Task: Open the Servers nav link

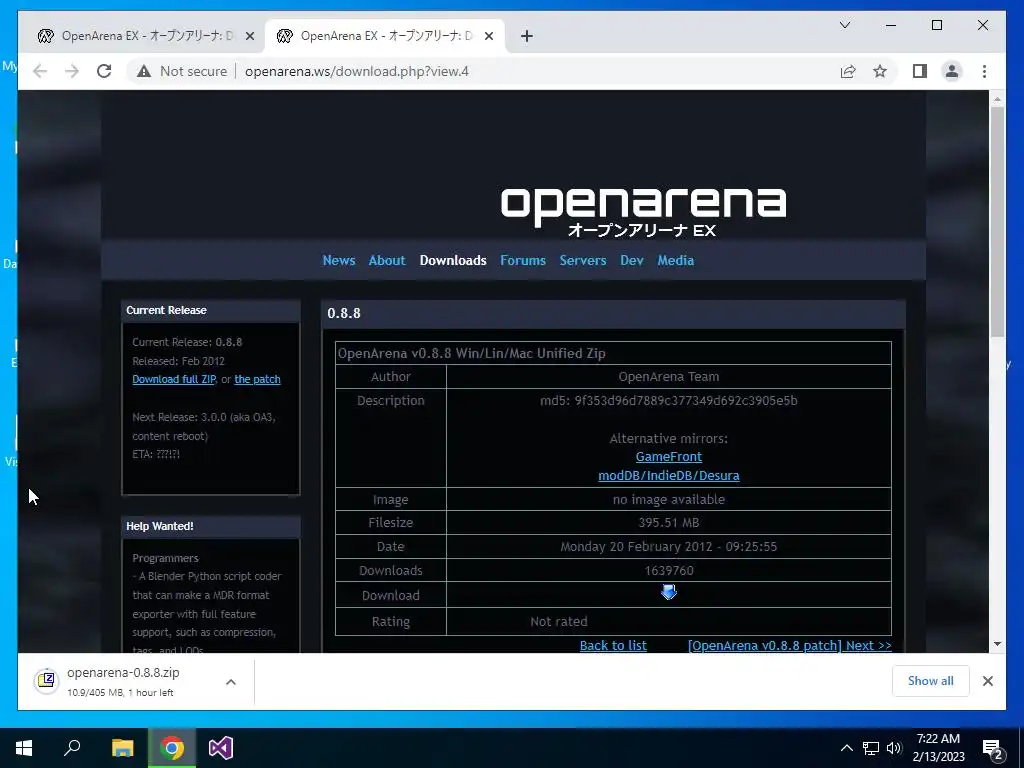Action: pos(583,260)
